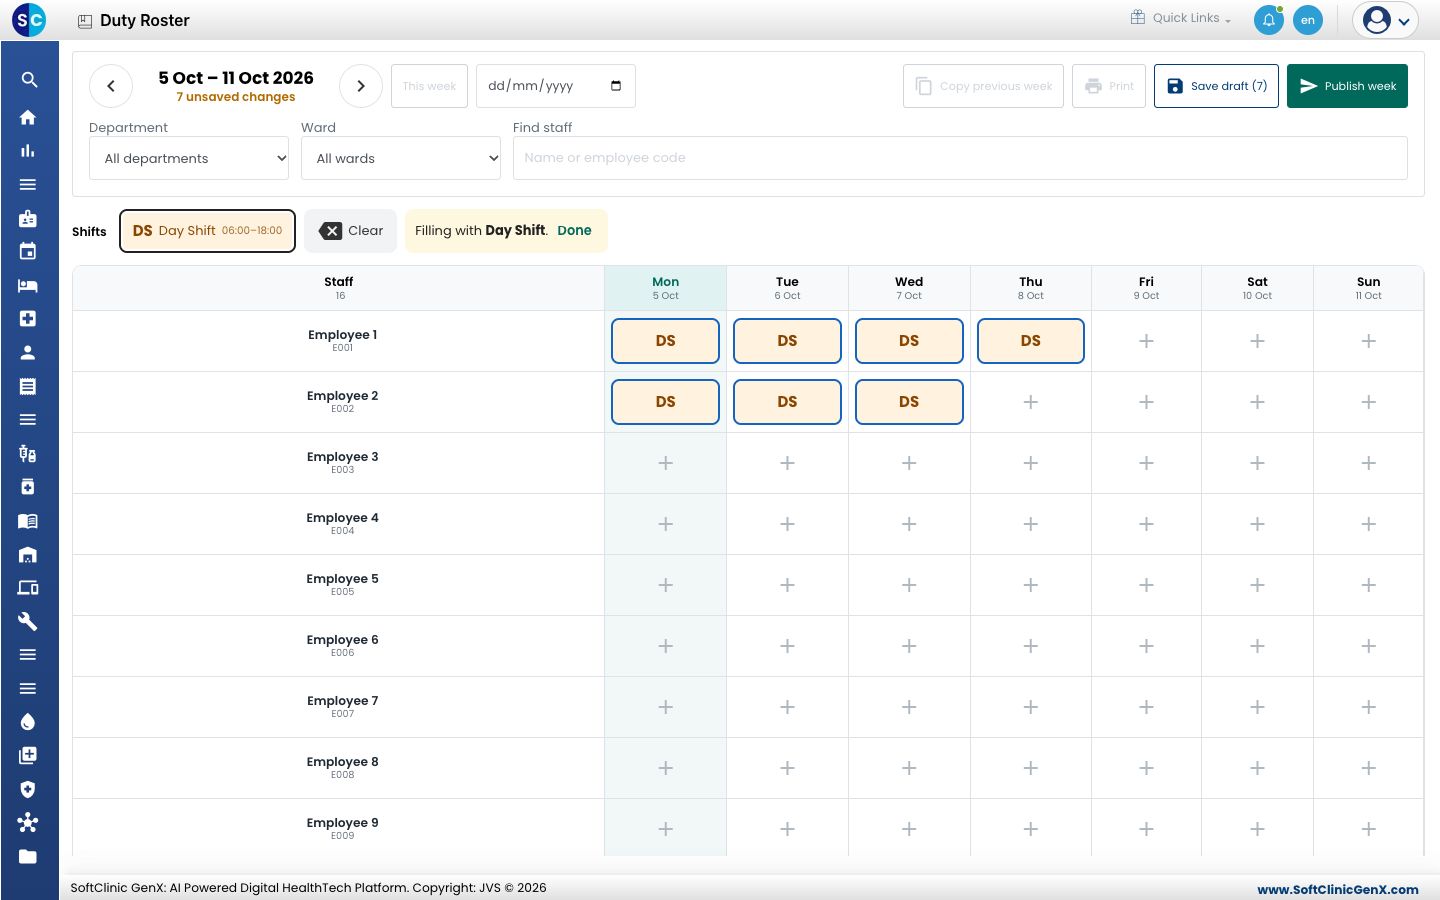The height and width of the screenshot is (900, 1440).
Task: Open the home icon in sidebar
Action: tap(28, 117)
